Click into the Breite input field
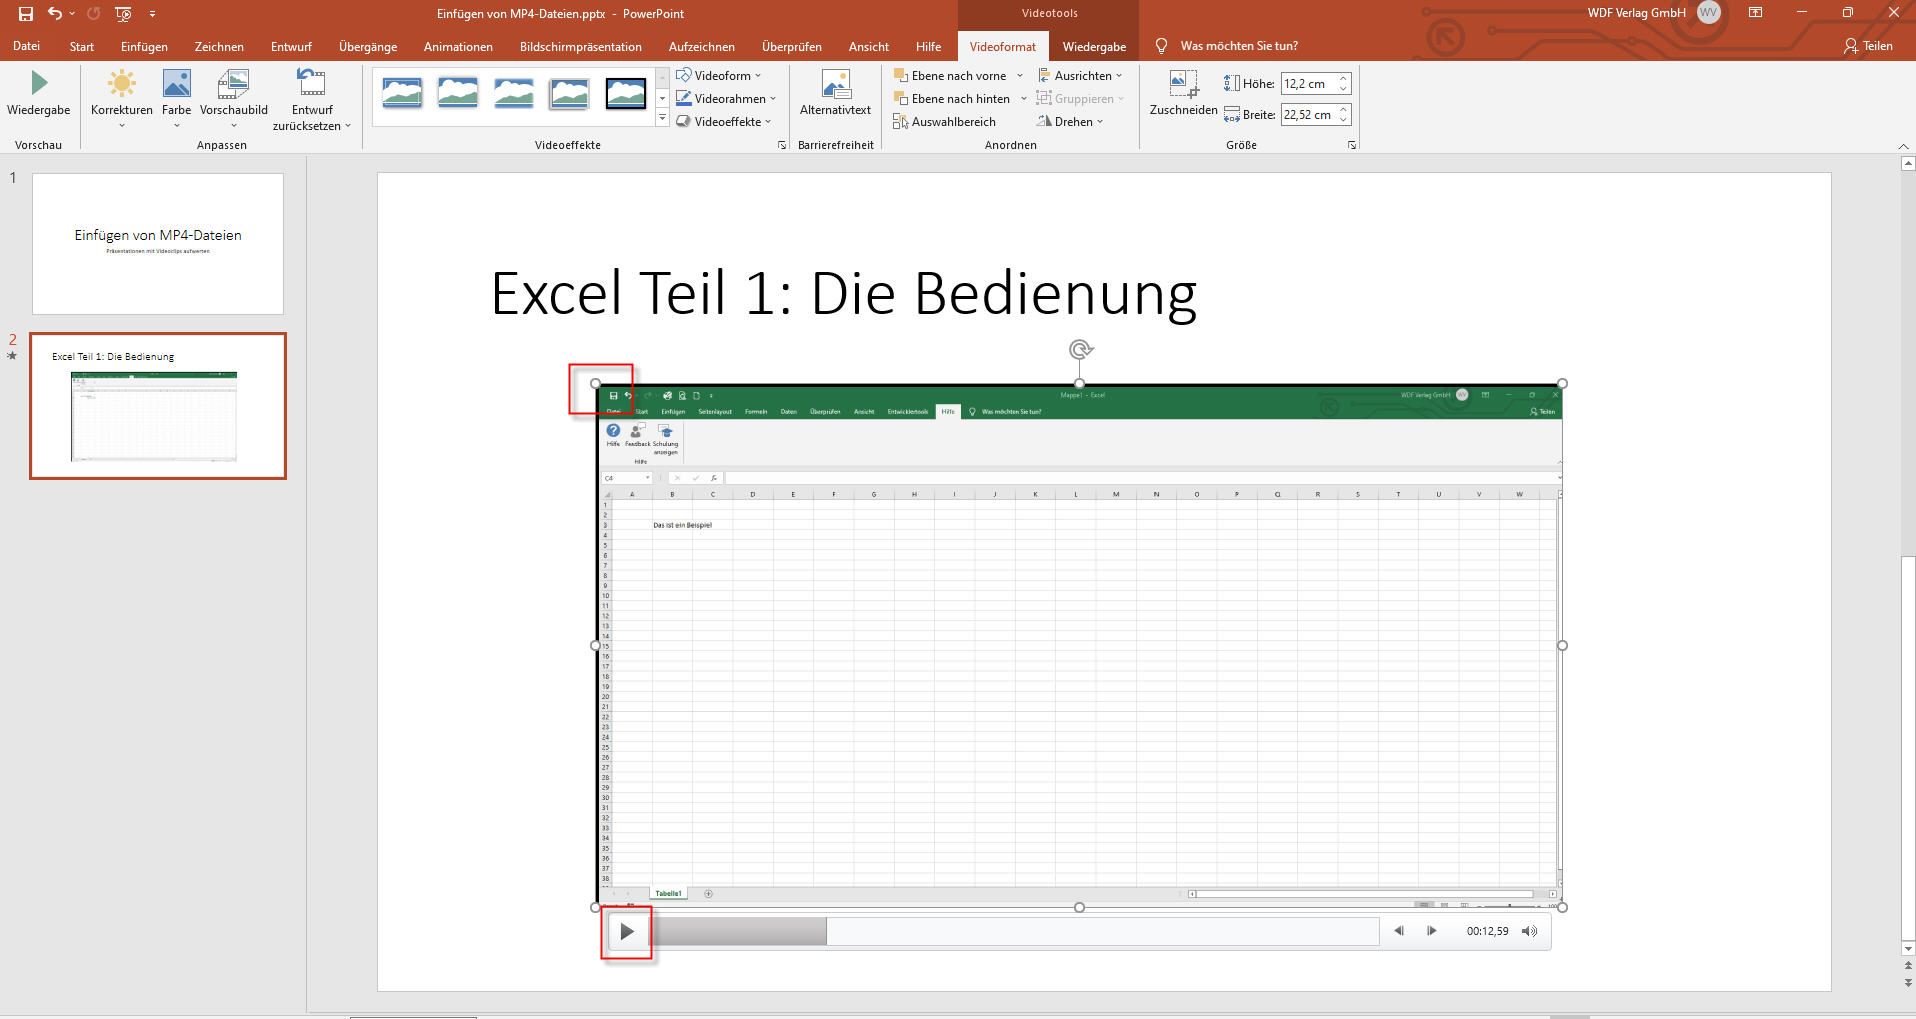The height and width of the screenshot is (1019, 1916). click(x=1308, y=115)
